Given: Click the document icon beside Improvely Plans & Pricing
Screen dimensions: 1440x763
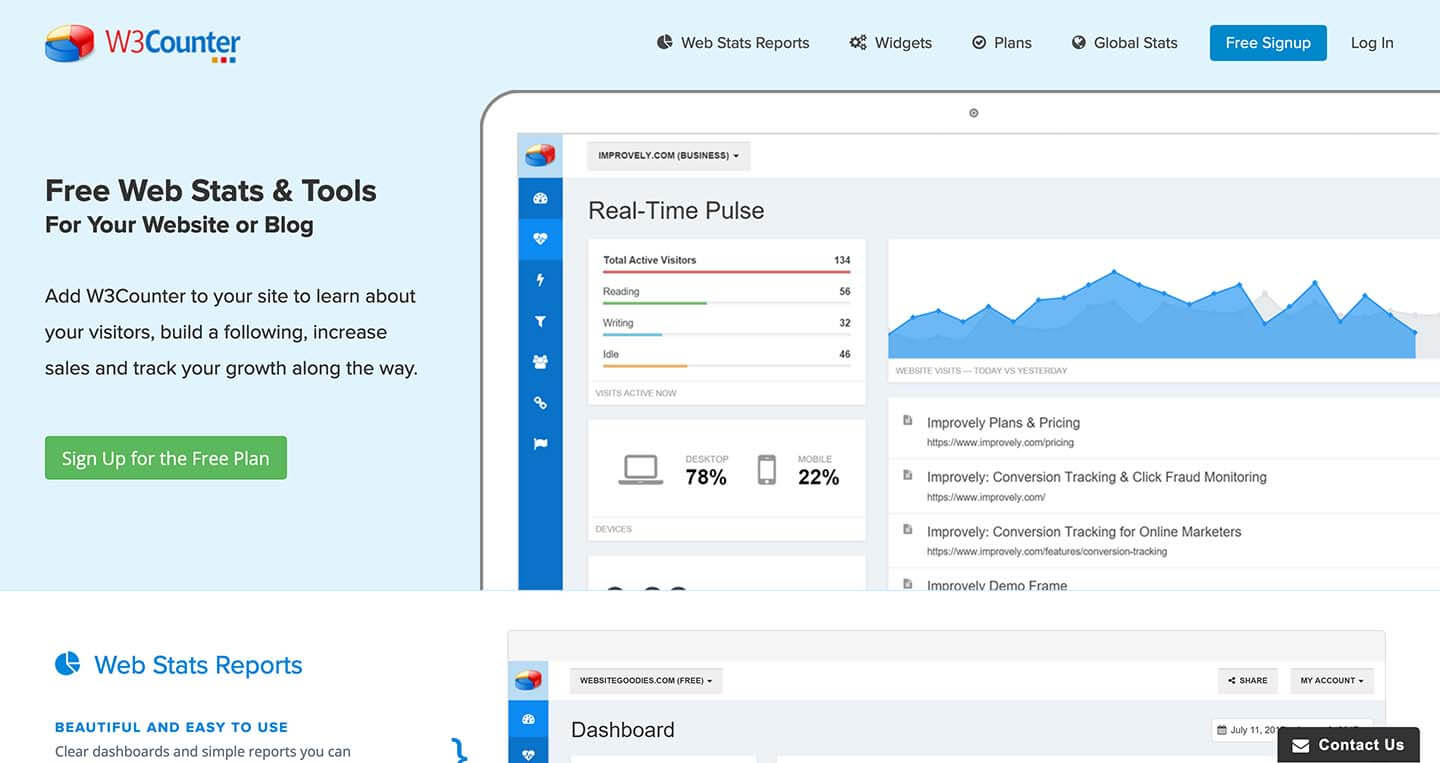Looking at the screenshot, I should tap(908, 420).
